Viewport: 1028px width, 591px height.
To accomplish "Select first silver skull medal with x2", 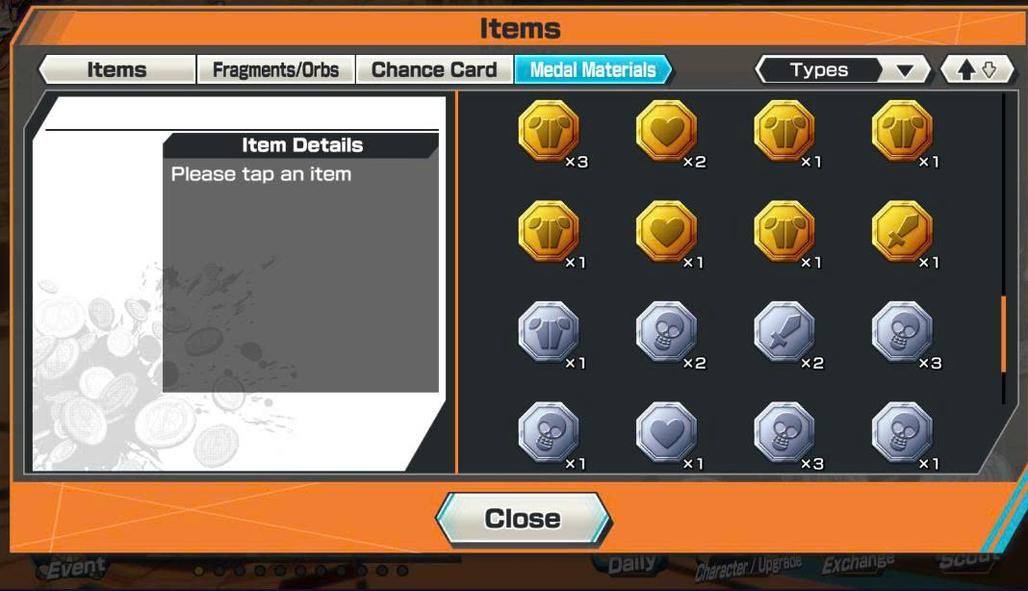I will (667, 332).
